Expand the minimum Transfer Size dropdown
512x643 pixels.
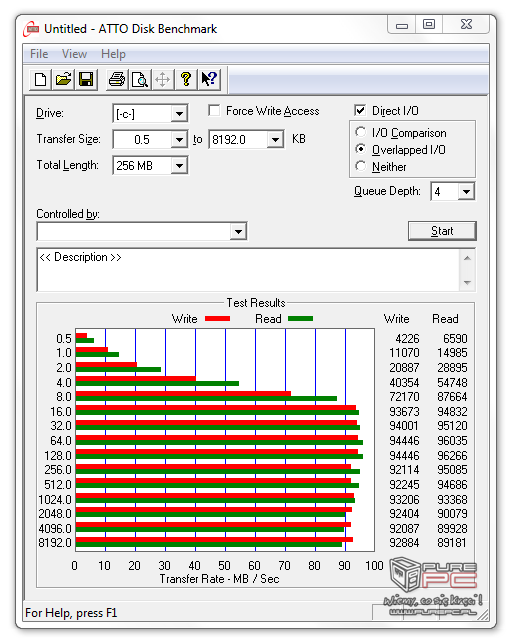coord(179,140)
